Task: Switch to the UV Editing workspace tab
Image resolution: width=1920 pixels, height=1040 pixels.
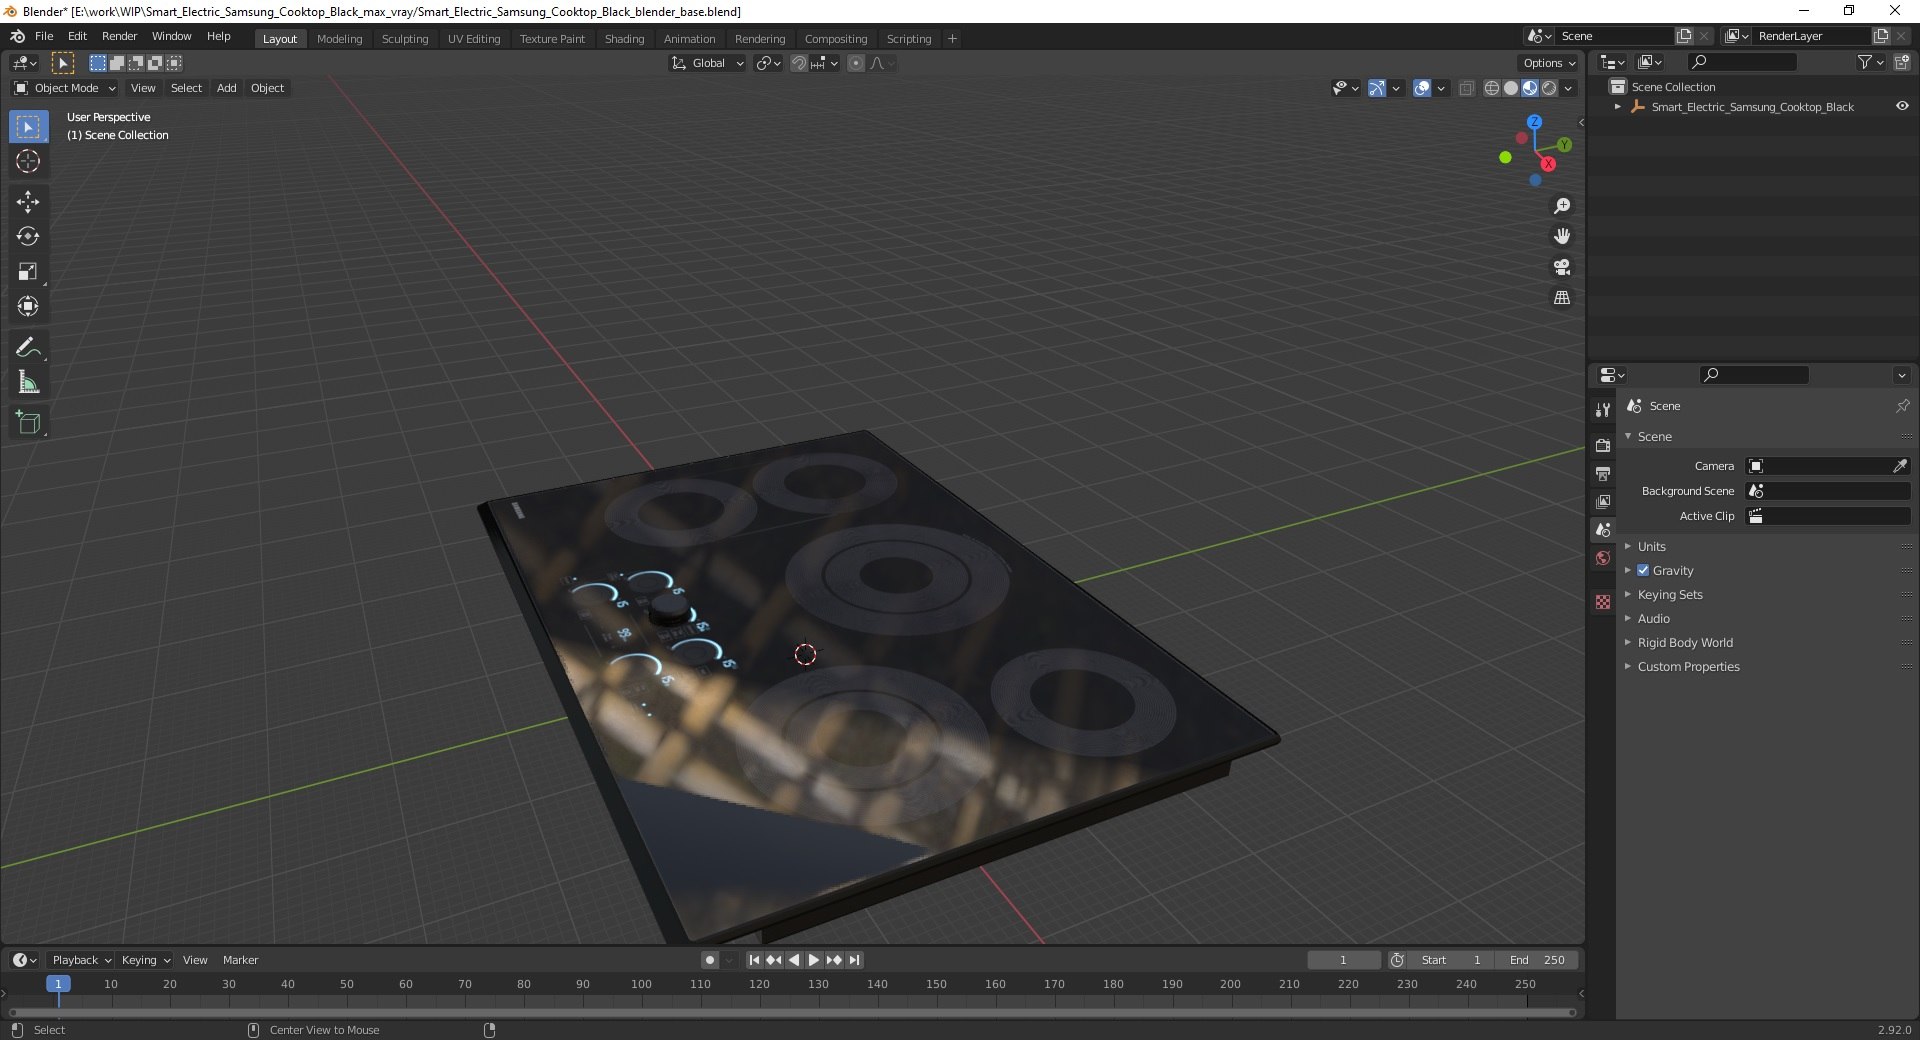Action: pos(473,39)
